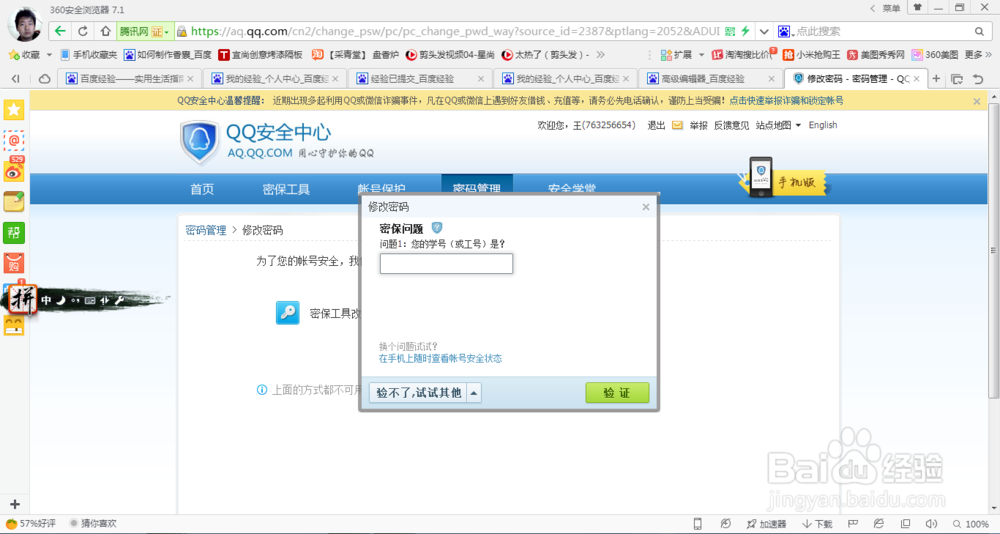Image resolution: width=1000 pixels, height=534 pixels.
Task: Click the 加速器 accelerator in status bar
Action: [x=767, y=524]
